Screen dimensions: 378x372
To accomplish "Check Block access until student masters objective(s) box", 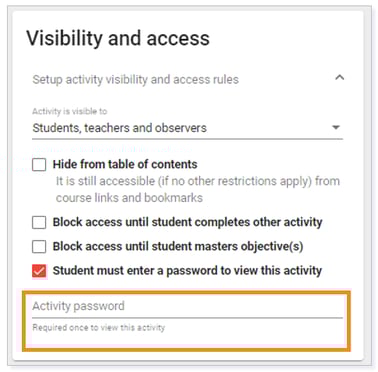I will (x=39, y=247).
